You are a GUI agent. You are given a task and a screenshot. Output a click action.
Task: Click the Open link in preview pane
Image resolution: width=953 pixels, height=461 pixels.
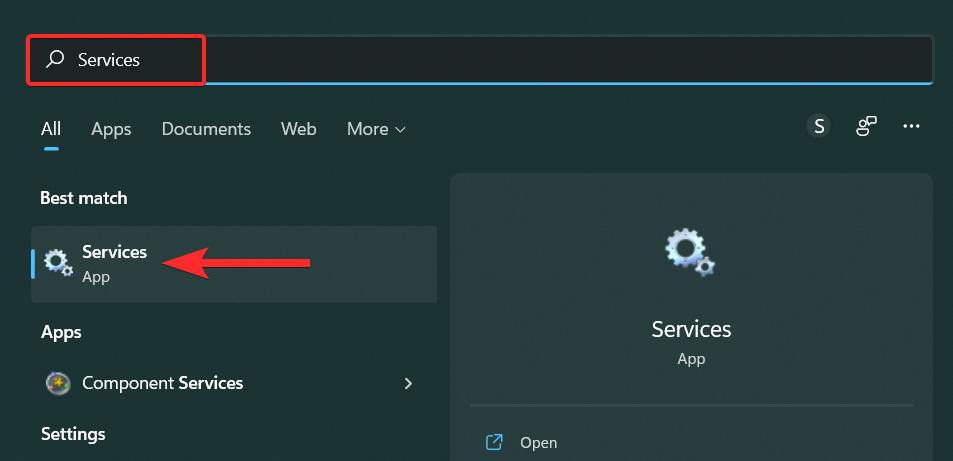(x=539, y=442)
